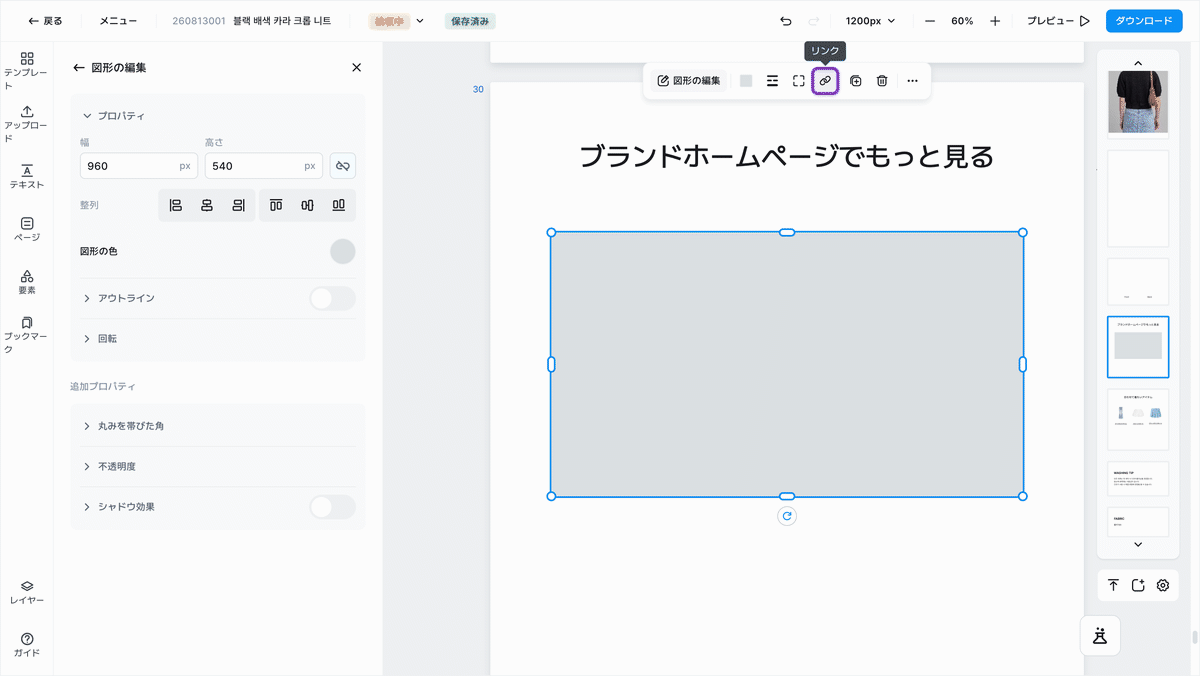1200x676 pixels.
Task: Open the メニュー menu
Action: click(x=118, y=21)
